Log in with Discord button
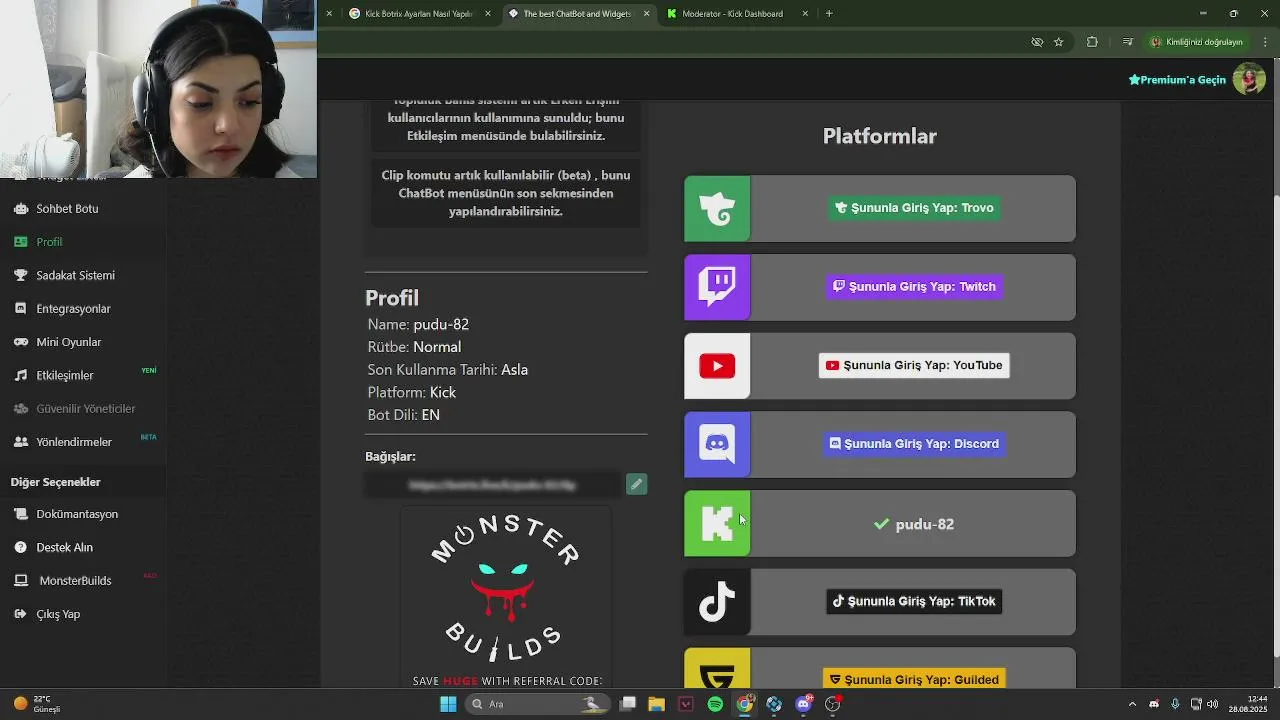The width and height of the screenshot is (1280, 720). coord(914,444)
